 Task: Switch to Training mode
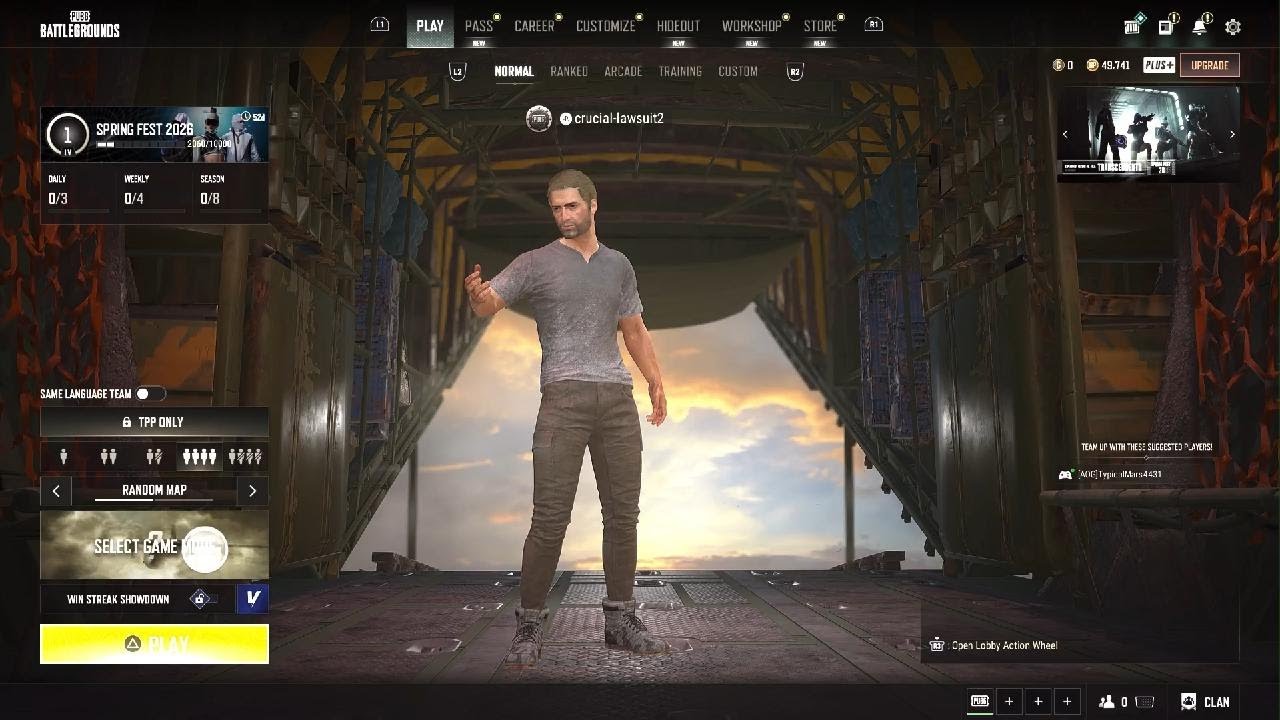click(x=680, y=71)
